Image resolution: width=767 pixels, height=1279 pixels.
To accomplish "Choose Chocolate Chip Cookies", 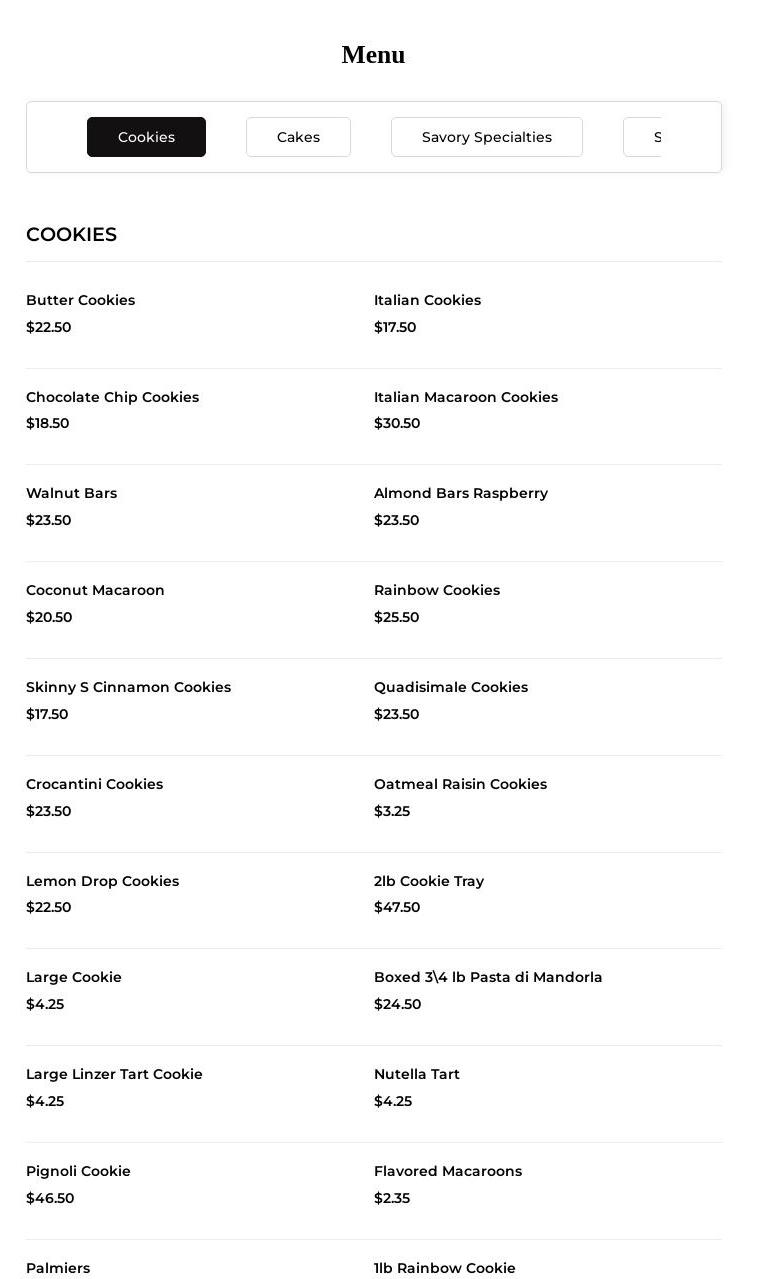I will pos(112,397).
